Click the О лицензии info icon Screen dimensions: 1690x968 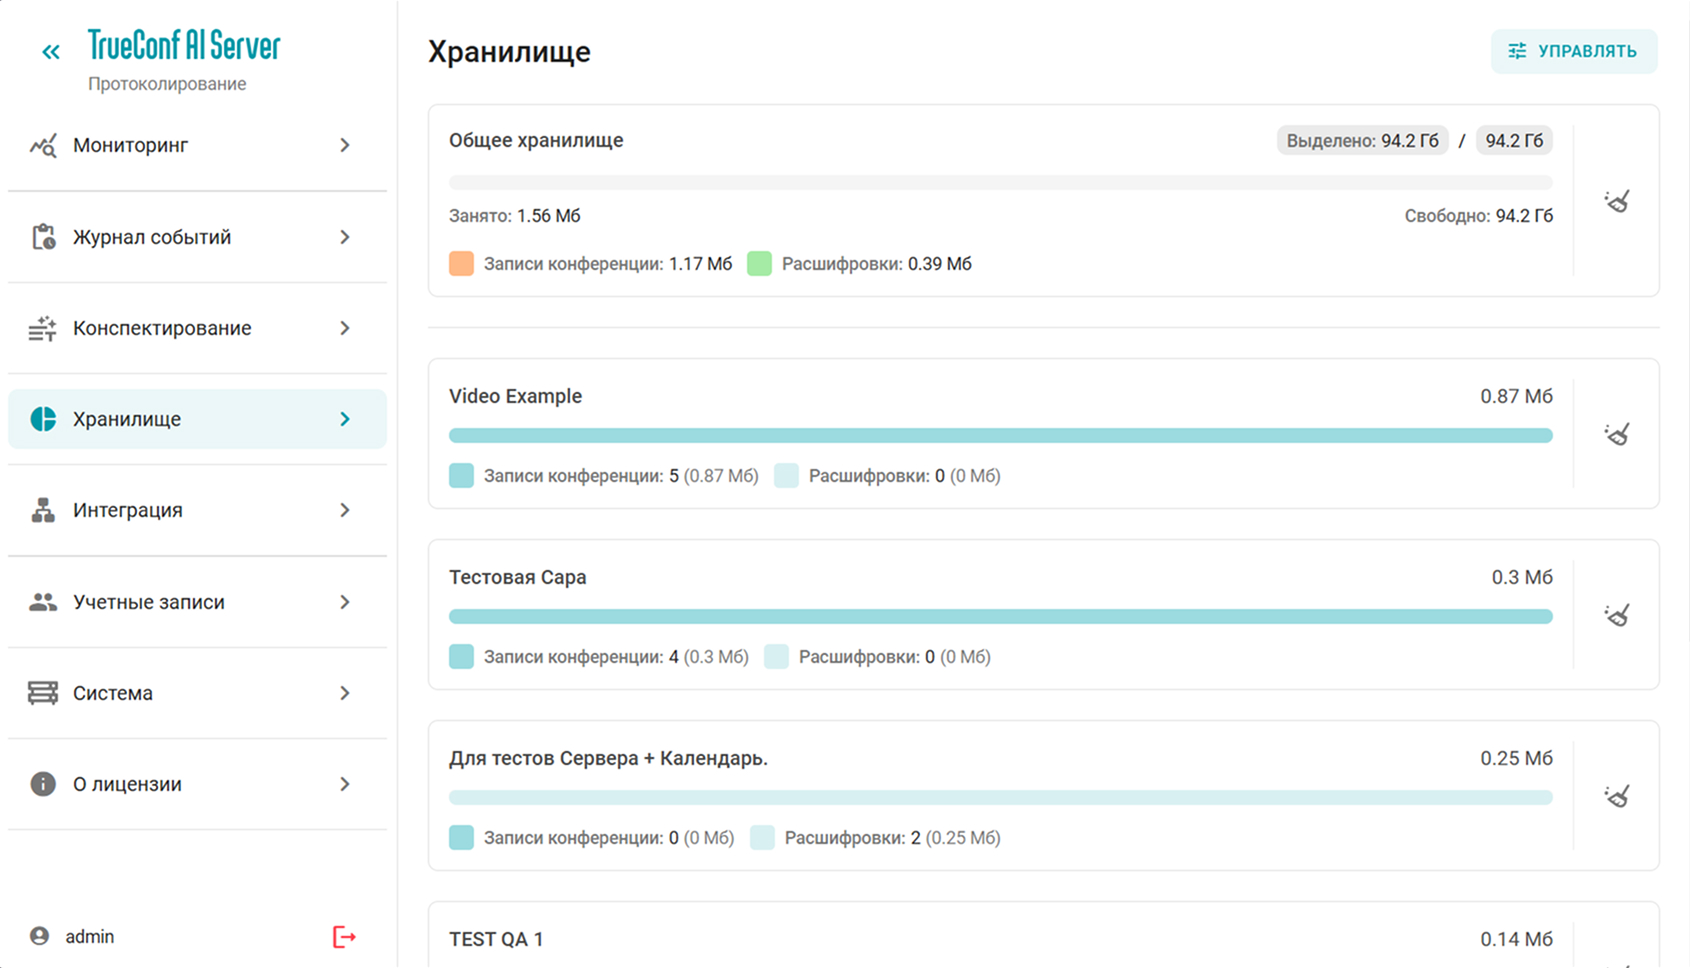click(43, 784)
